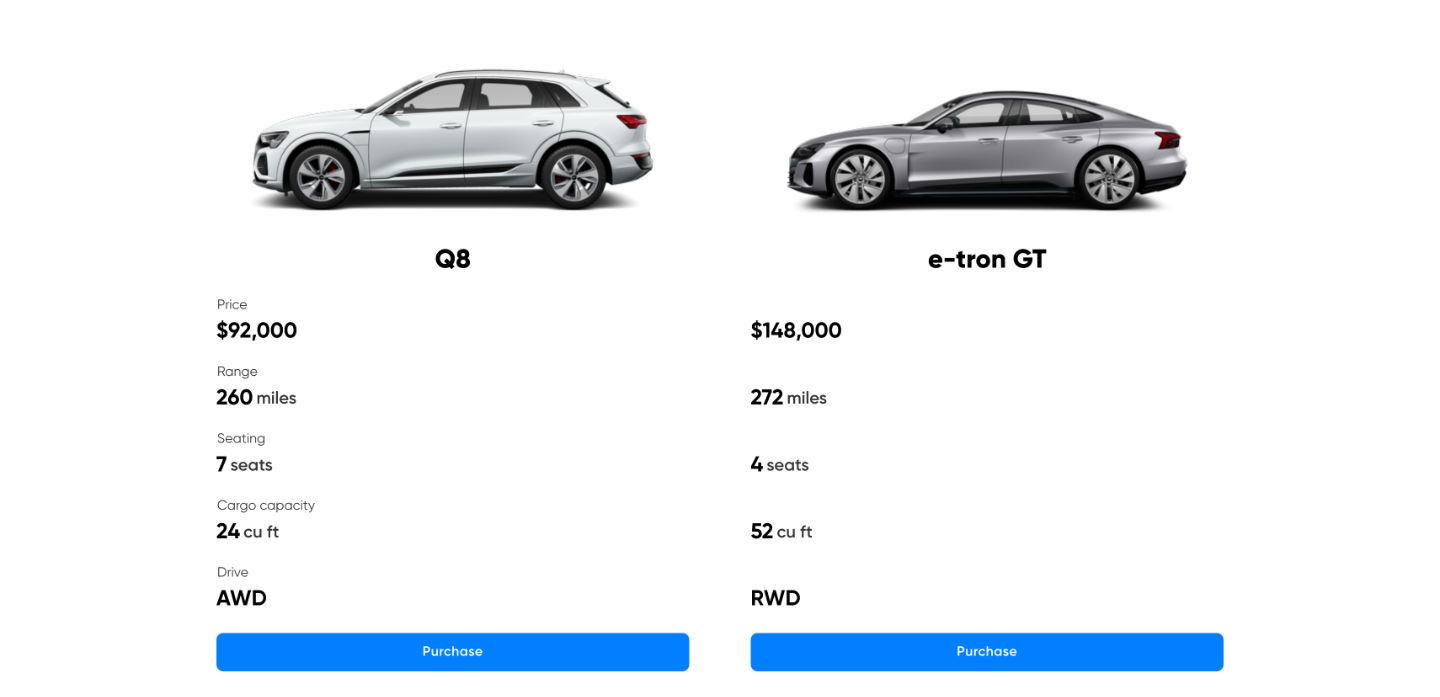Select the e-tron GT model heading
The image size is (1440, 697).
pos(986,259)
